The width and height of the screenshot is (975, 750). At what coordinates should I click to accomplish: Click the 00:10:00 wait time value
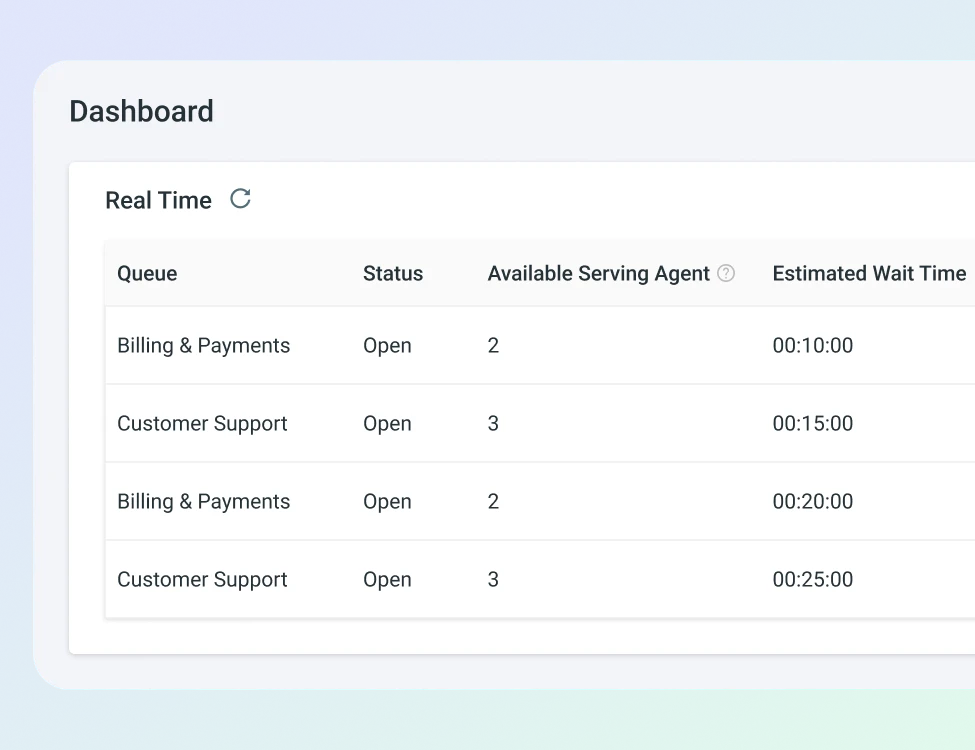pyautogui.click(x=812, y=345)
